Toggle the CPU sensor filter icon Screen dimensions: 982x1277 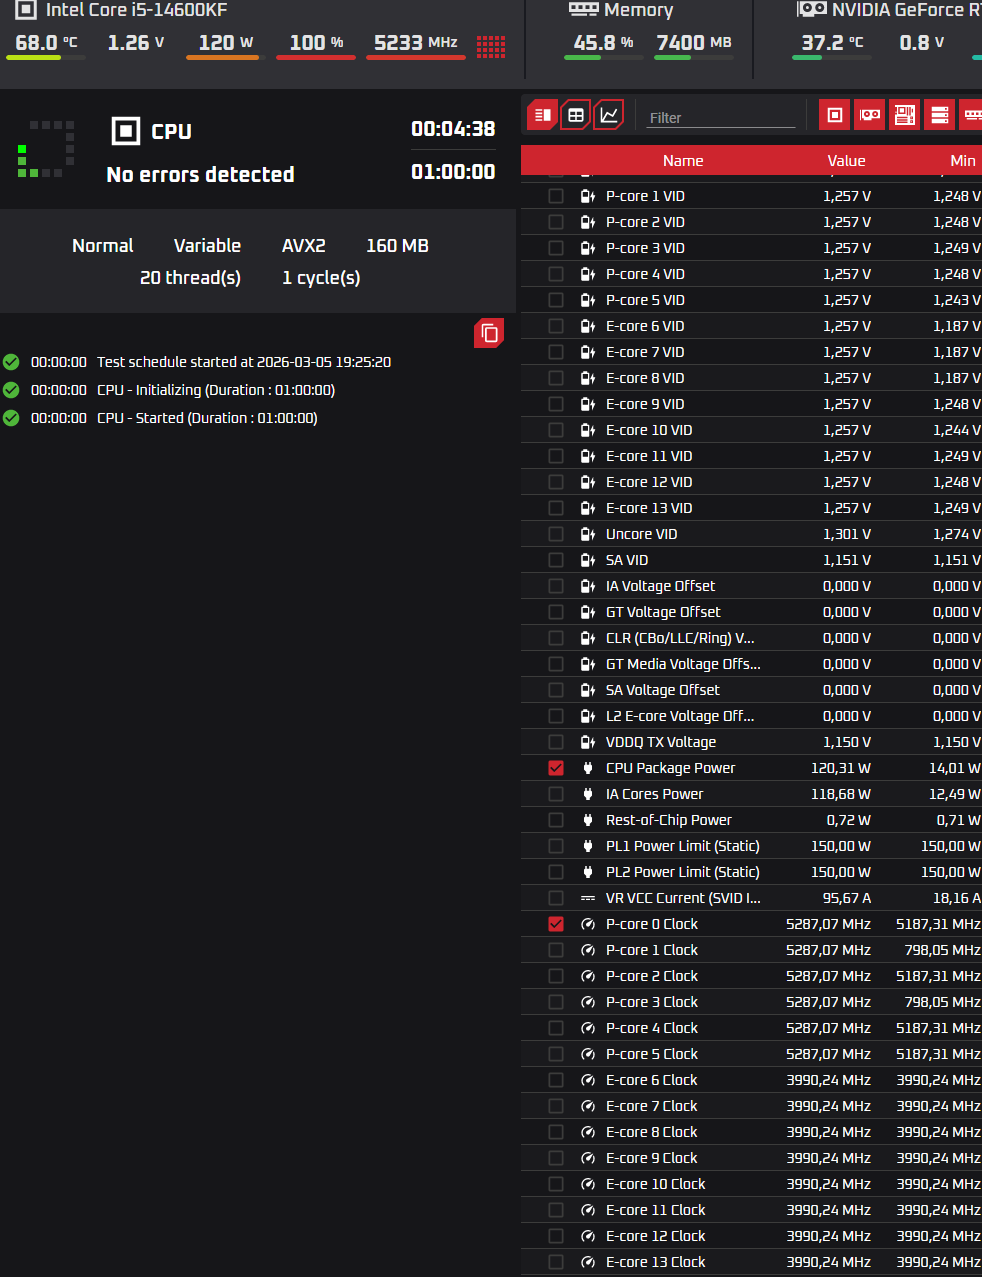tap(835, 115)
